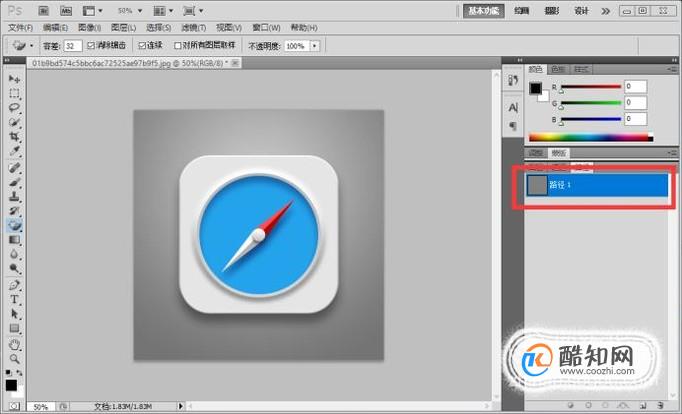Open the View (视图) menu
The width and height of the screenshot is (682, 414).
point(229,28)
